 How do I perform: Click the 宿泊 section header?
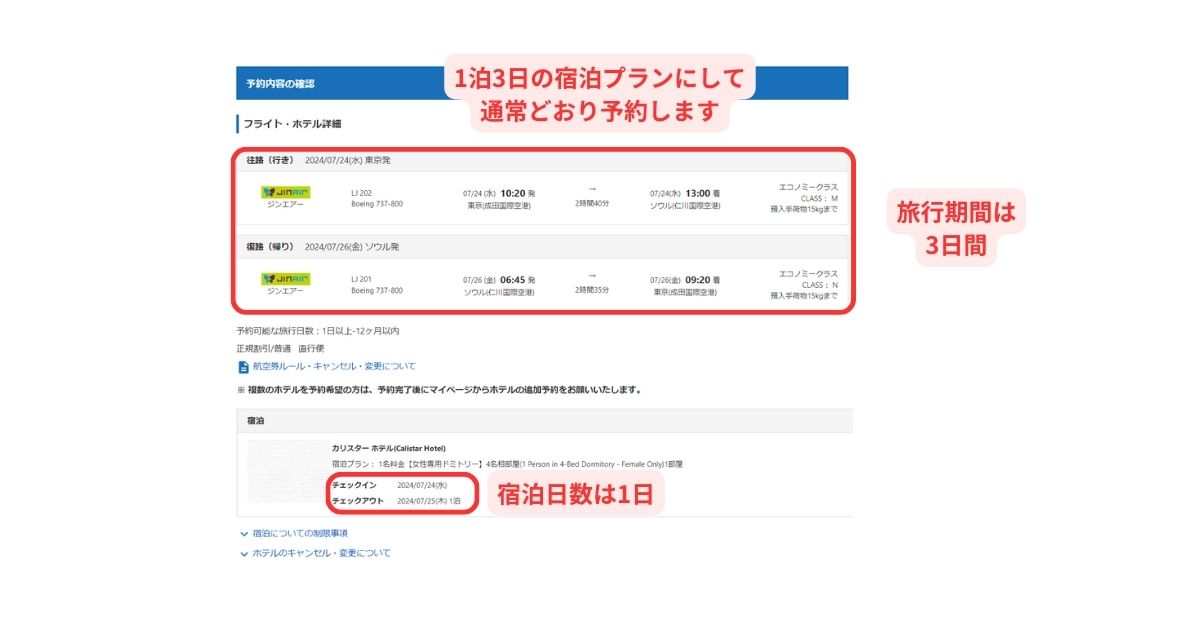click(255, 421)
